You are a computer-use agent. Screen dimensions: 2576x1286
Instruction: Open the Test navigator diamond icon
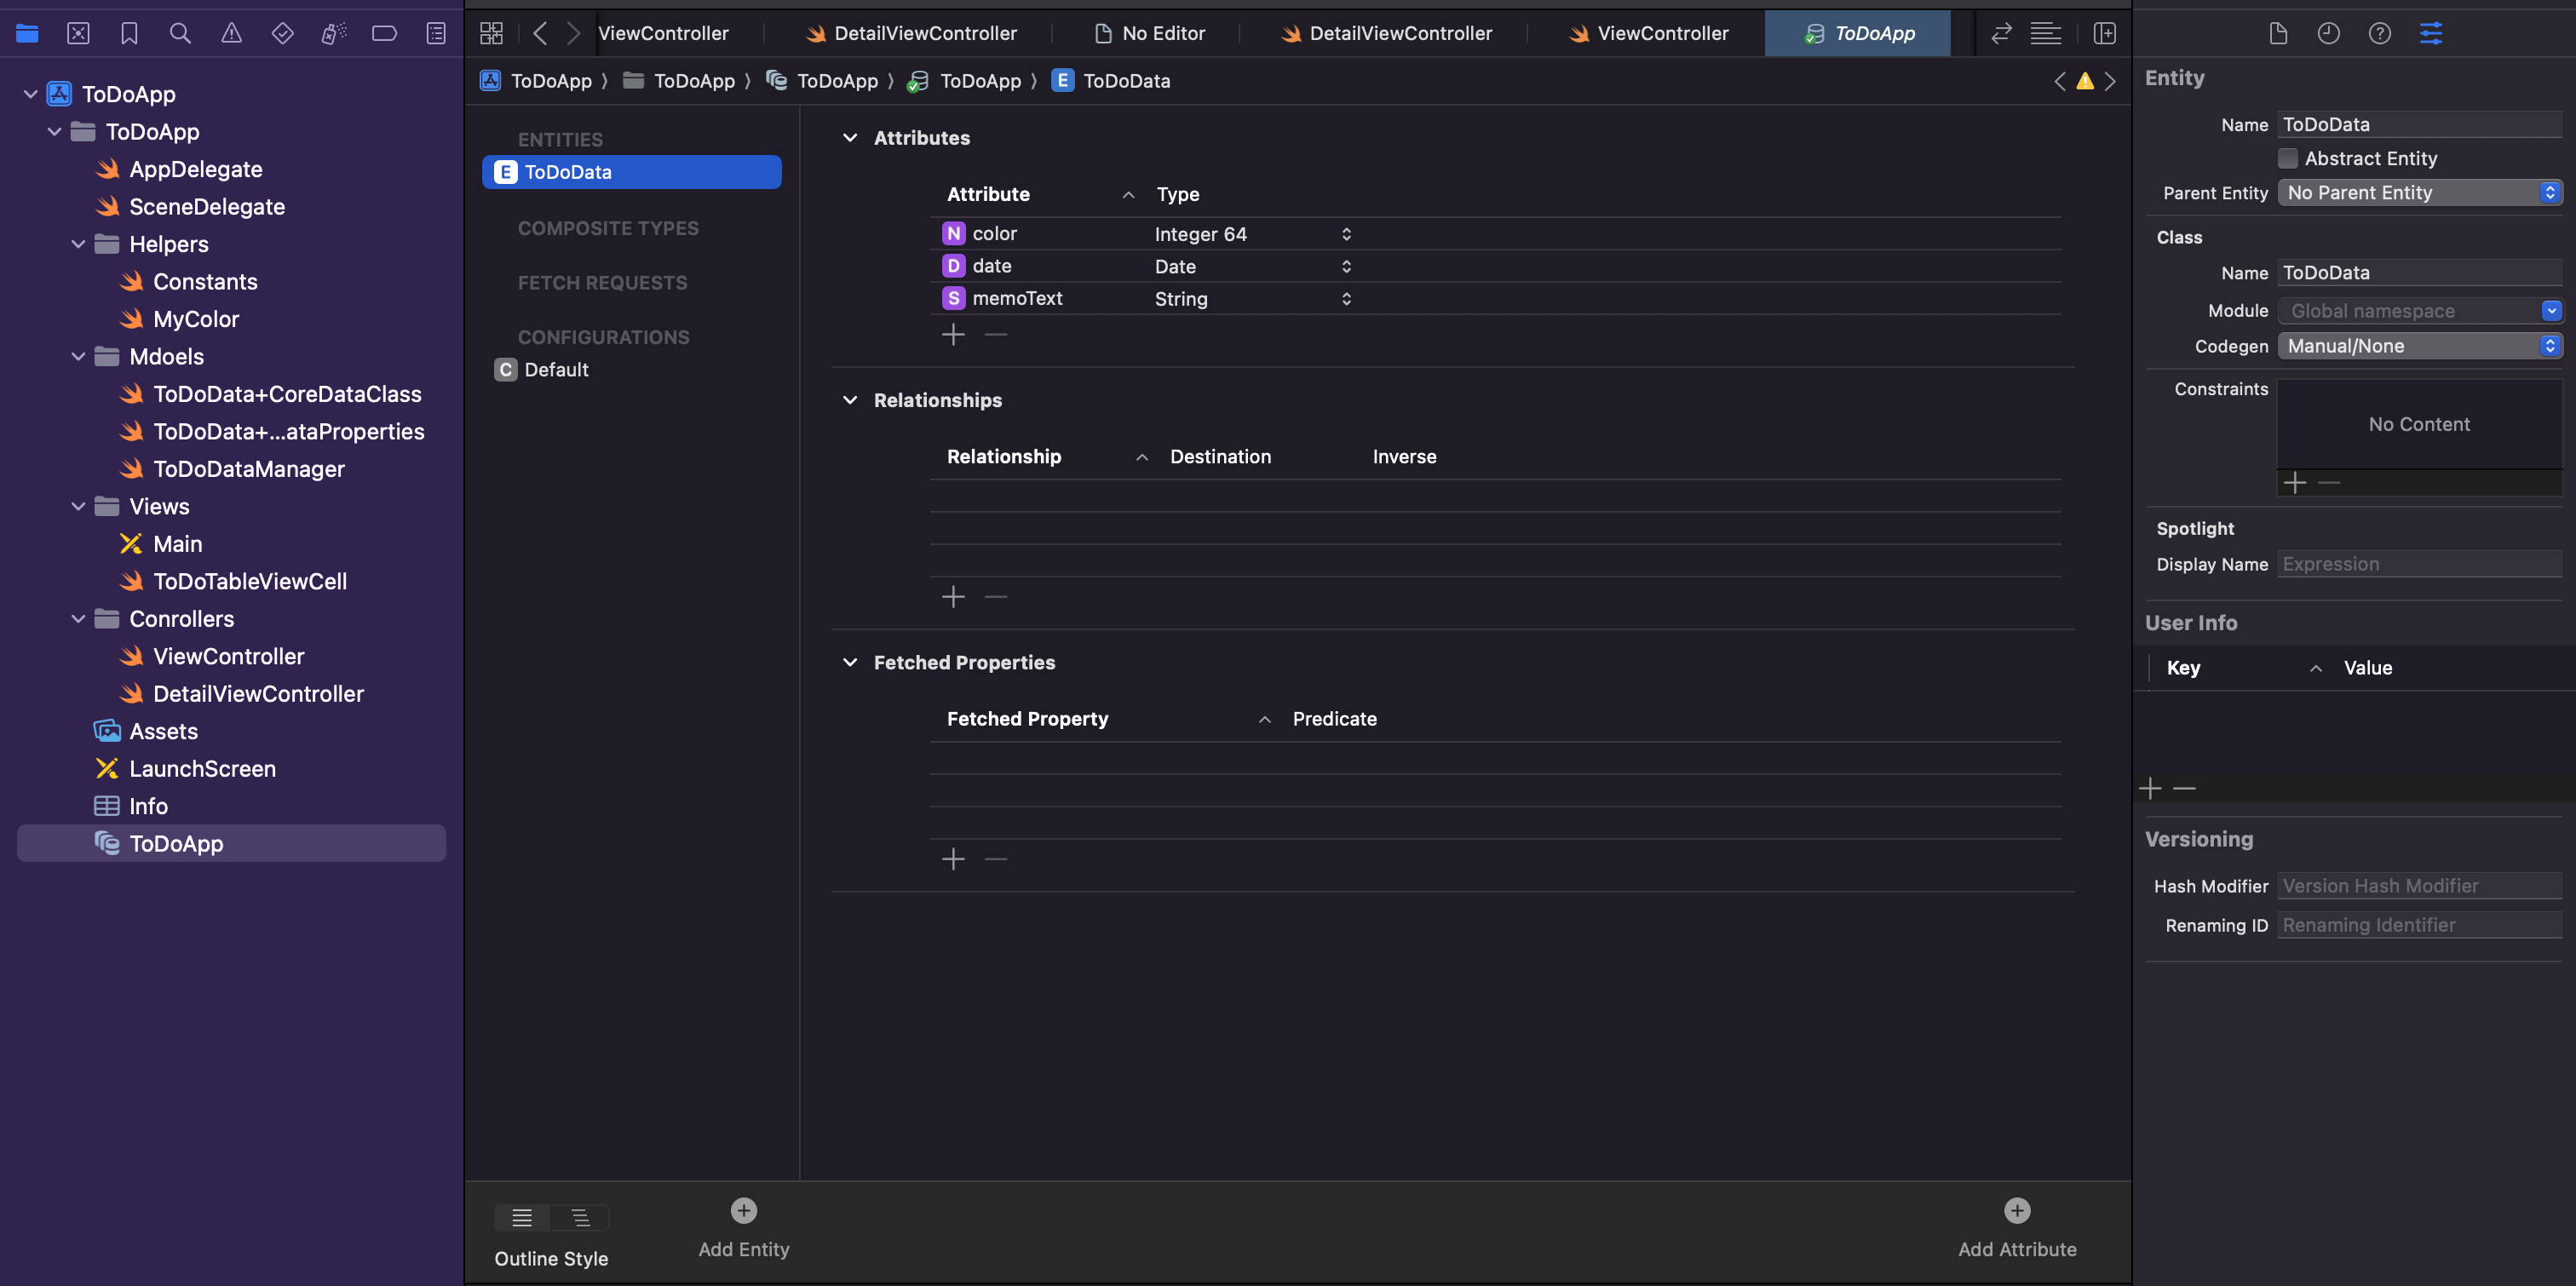pos(282,33)
